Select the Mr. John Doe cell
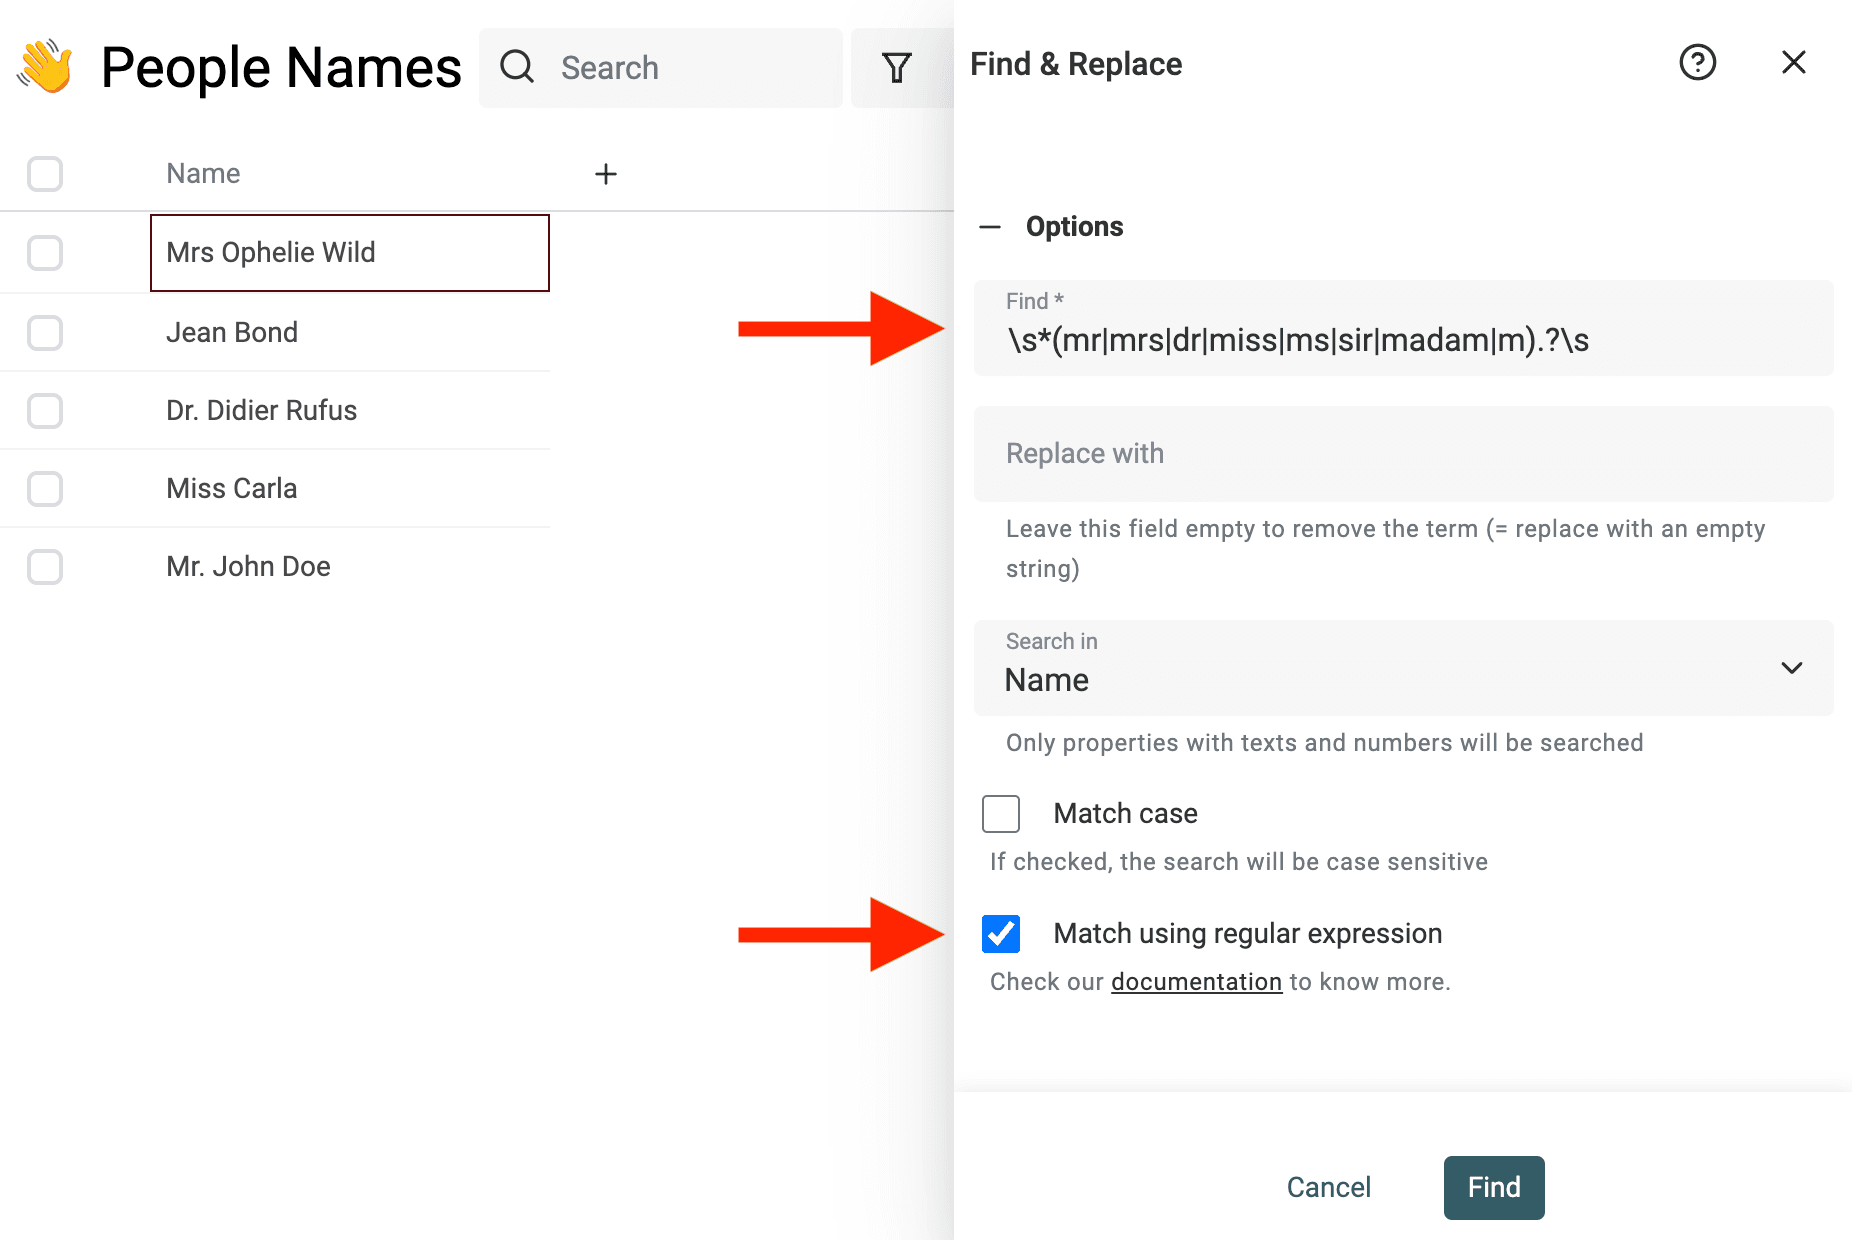Screen dimensions: 1852x1240 tap(350, 567)
